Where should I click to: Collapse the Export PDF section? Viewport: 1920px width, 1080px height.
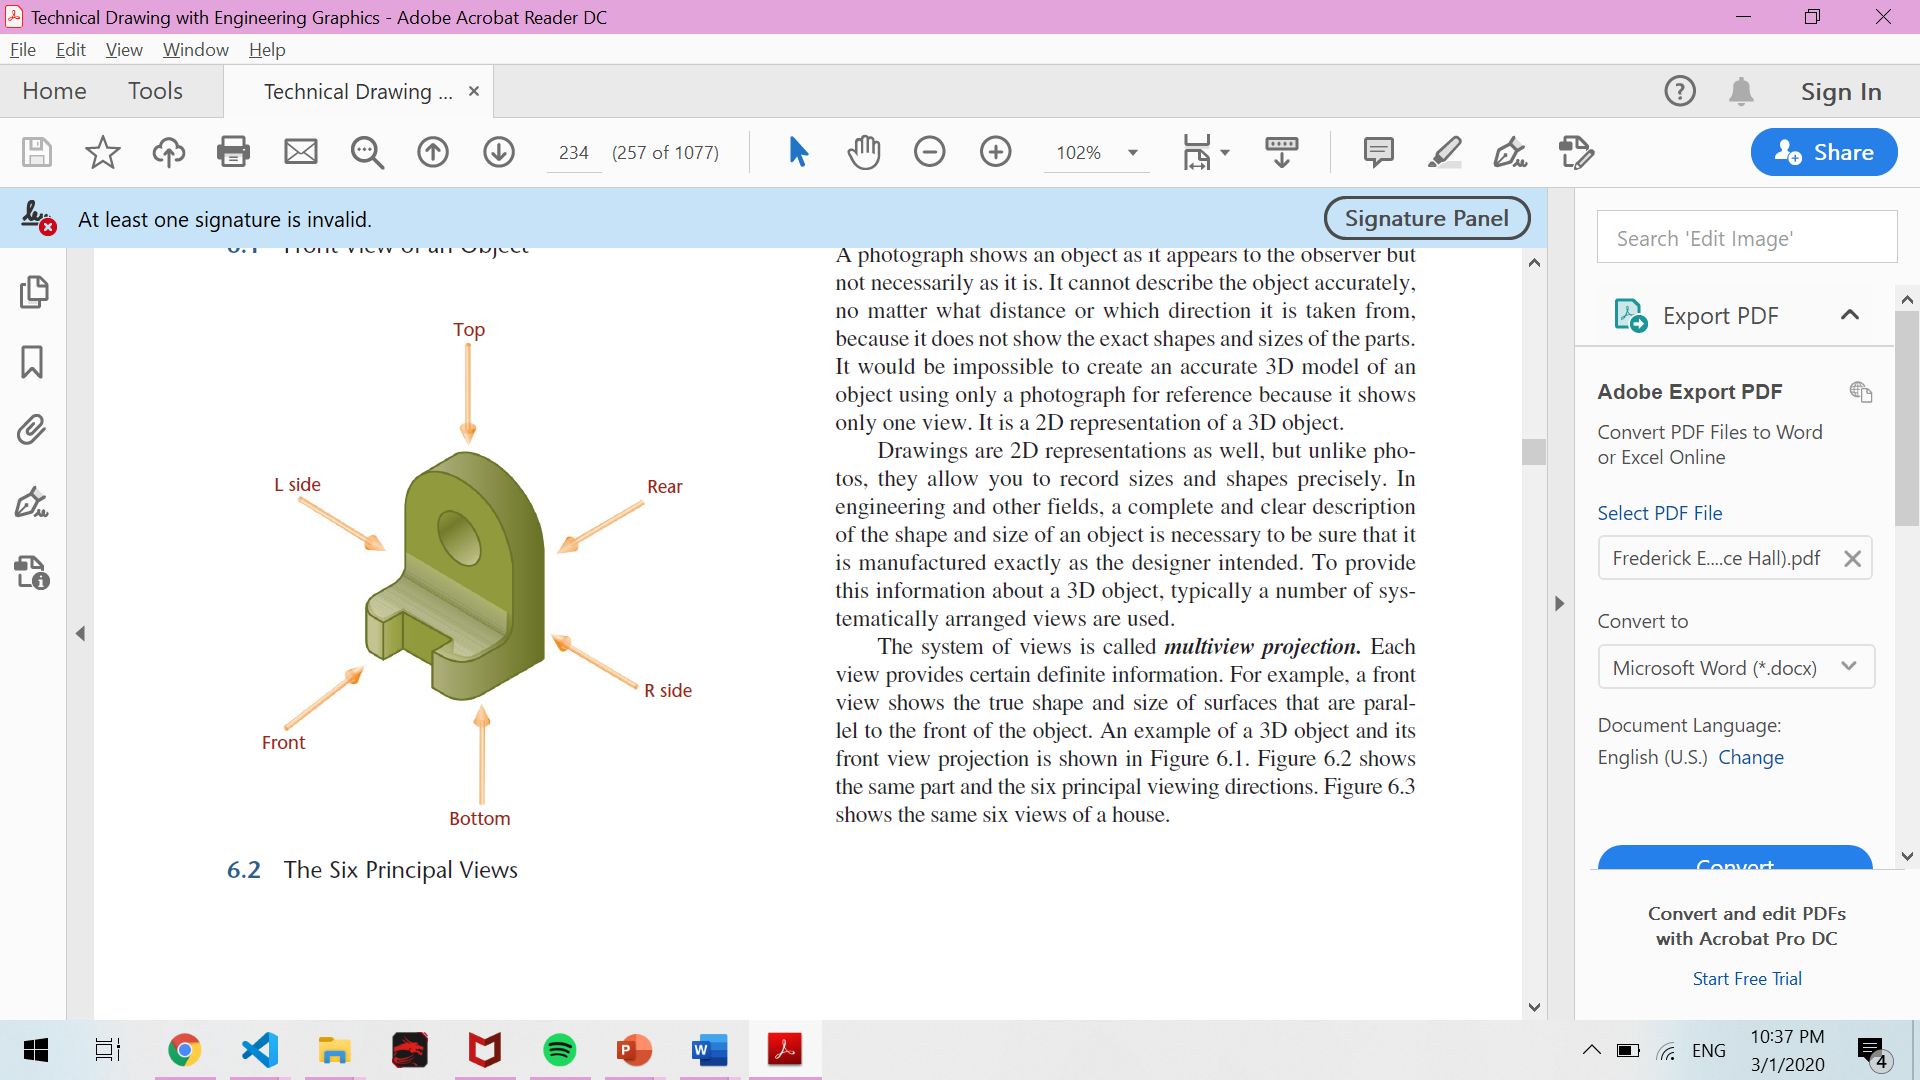(x=1849, y=315)
